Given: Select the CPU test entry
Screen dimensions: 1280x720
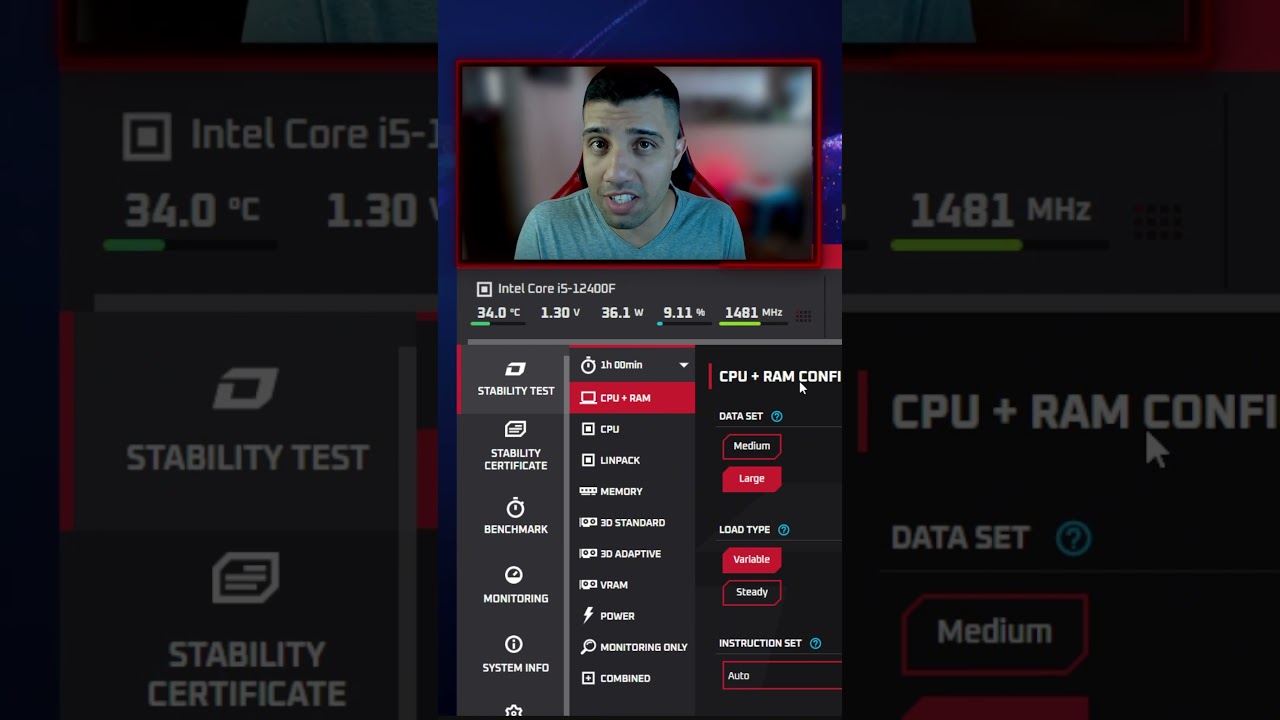Looking at the screenshot, I should coord(632,429).
